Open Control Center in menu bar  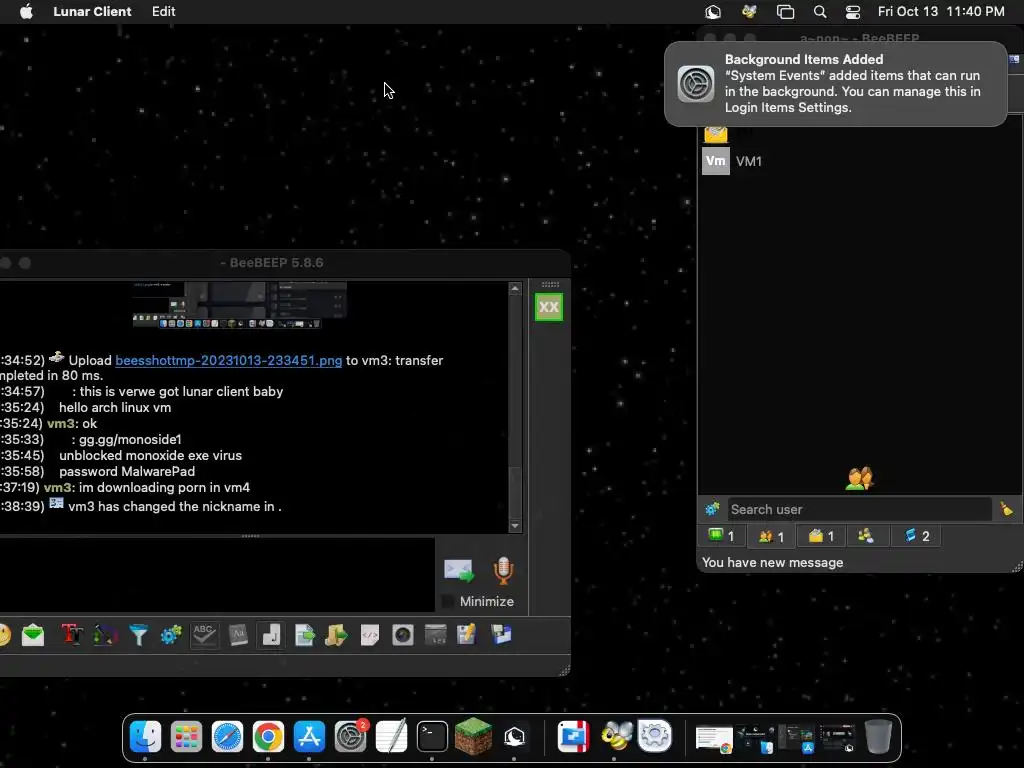(852, 12)
